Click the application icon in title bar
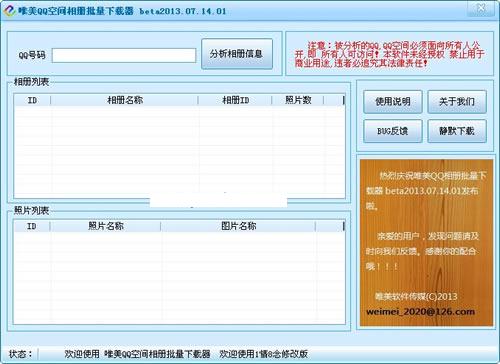 (9, 11)
